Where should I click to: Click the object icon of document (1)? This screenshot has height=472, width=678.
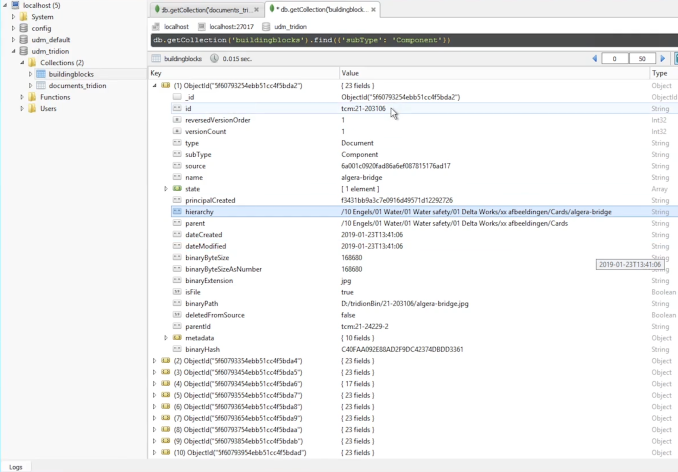coord(166,85)
